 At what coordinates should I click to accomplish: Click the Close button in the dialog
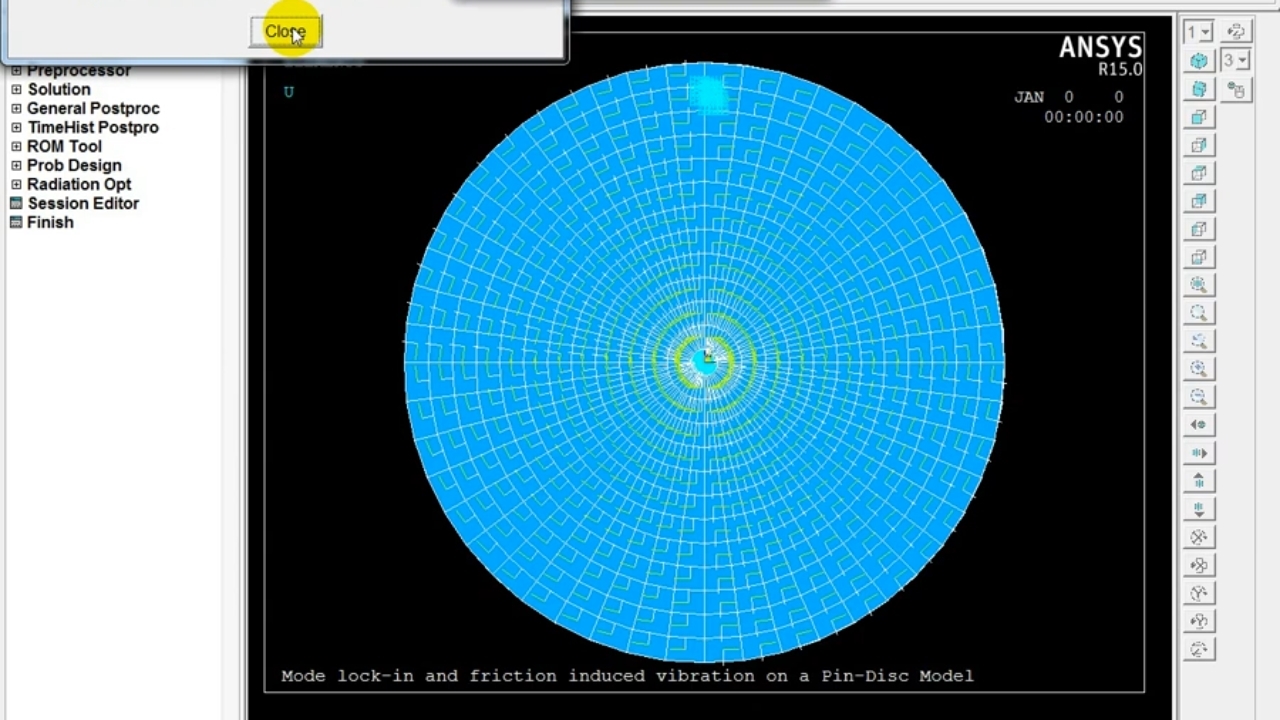(x=285, y=32)
